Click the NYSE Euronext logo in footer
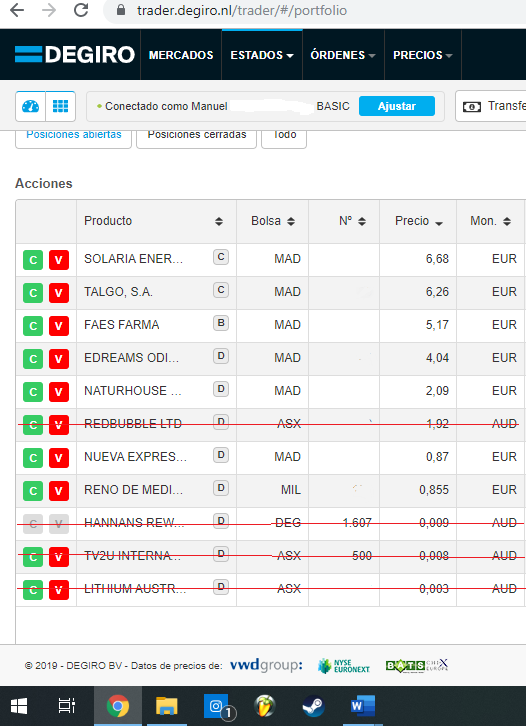The width and height of the screenshot is (526, 726). coord(344,666)
